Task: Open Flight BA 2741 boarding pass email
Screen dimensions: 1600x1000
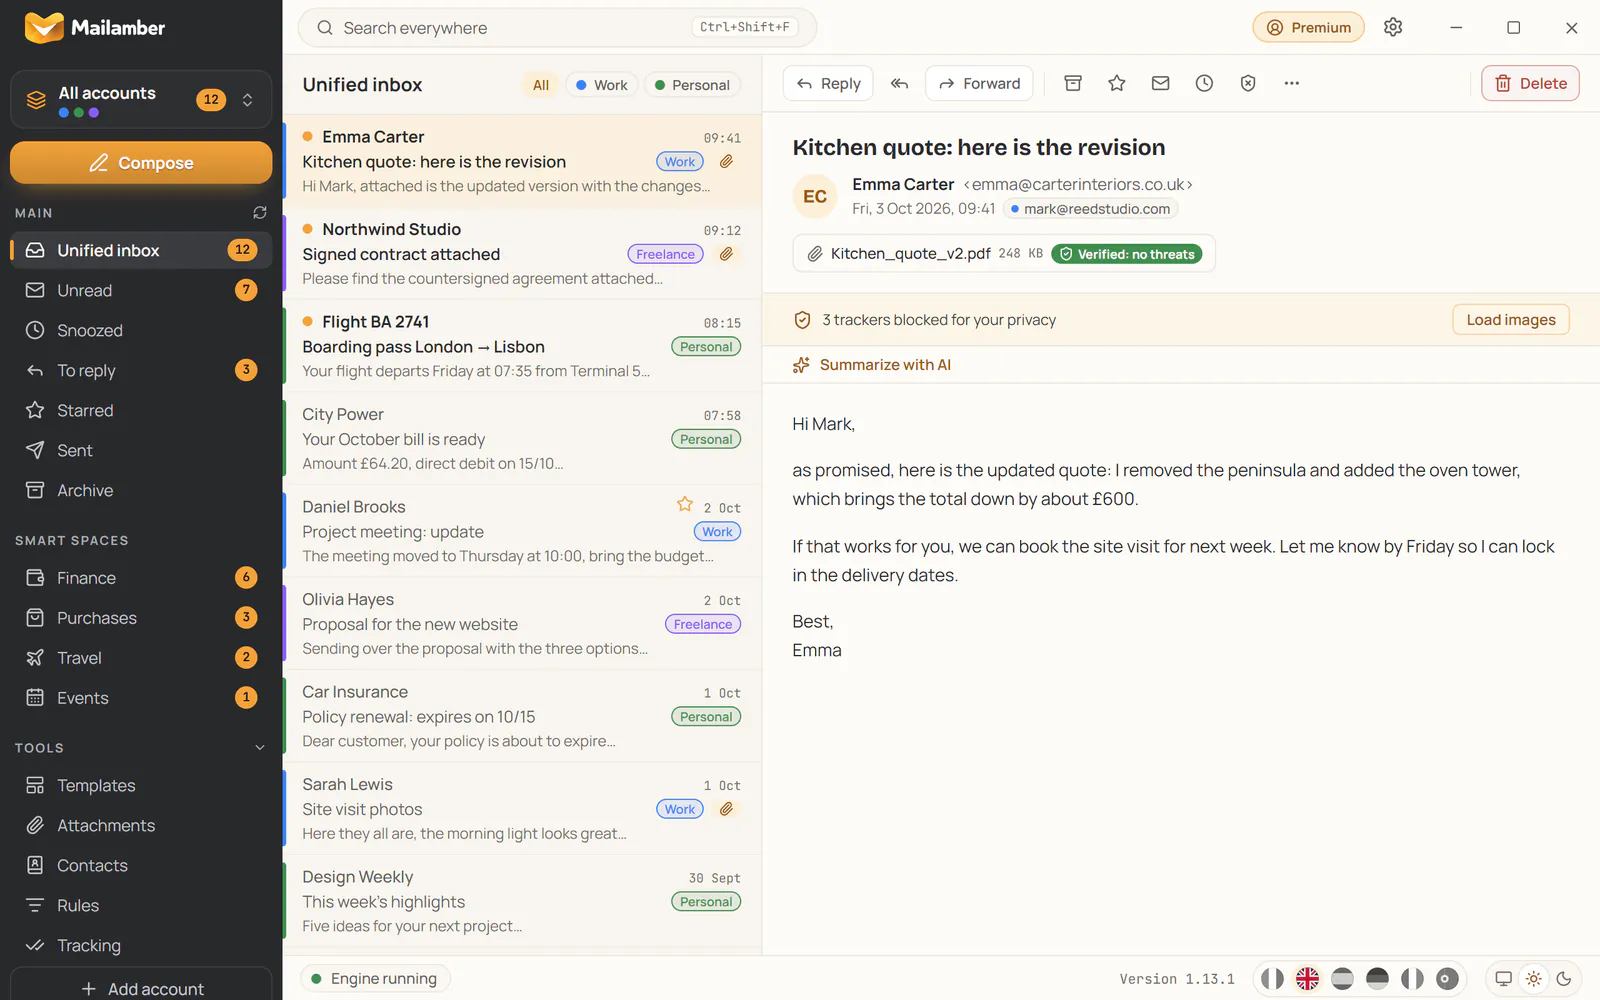Action: 522,347
